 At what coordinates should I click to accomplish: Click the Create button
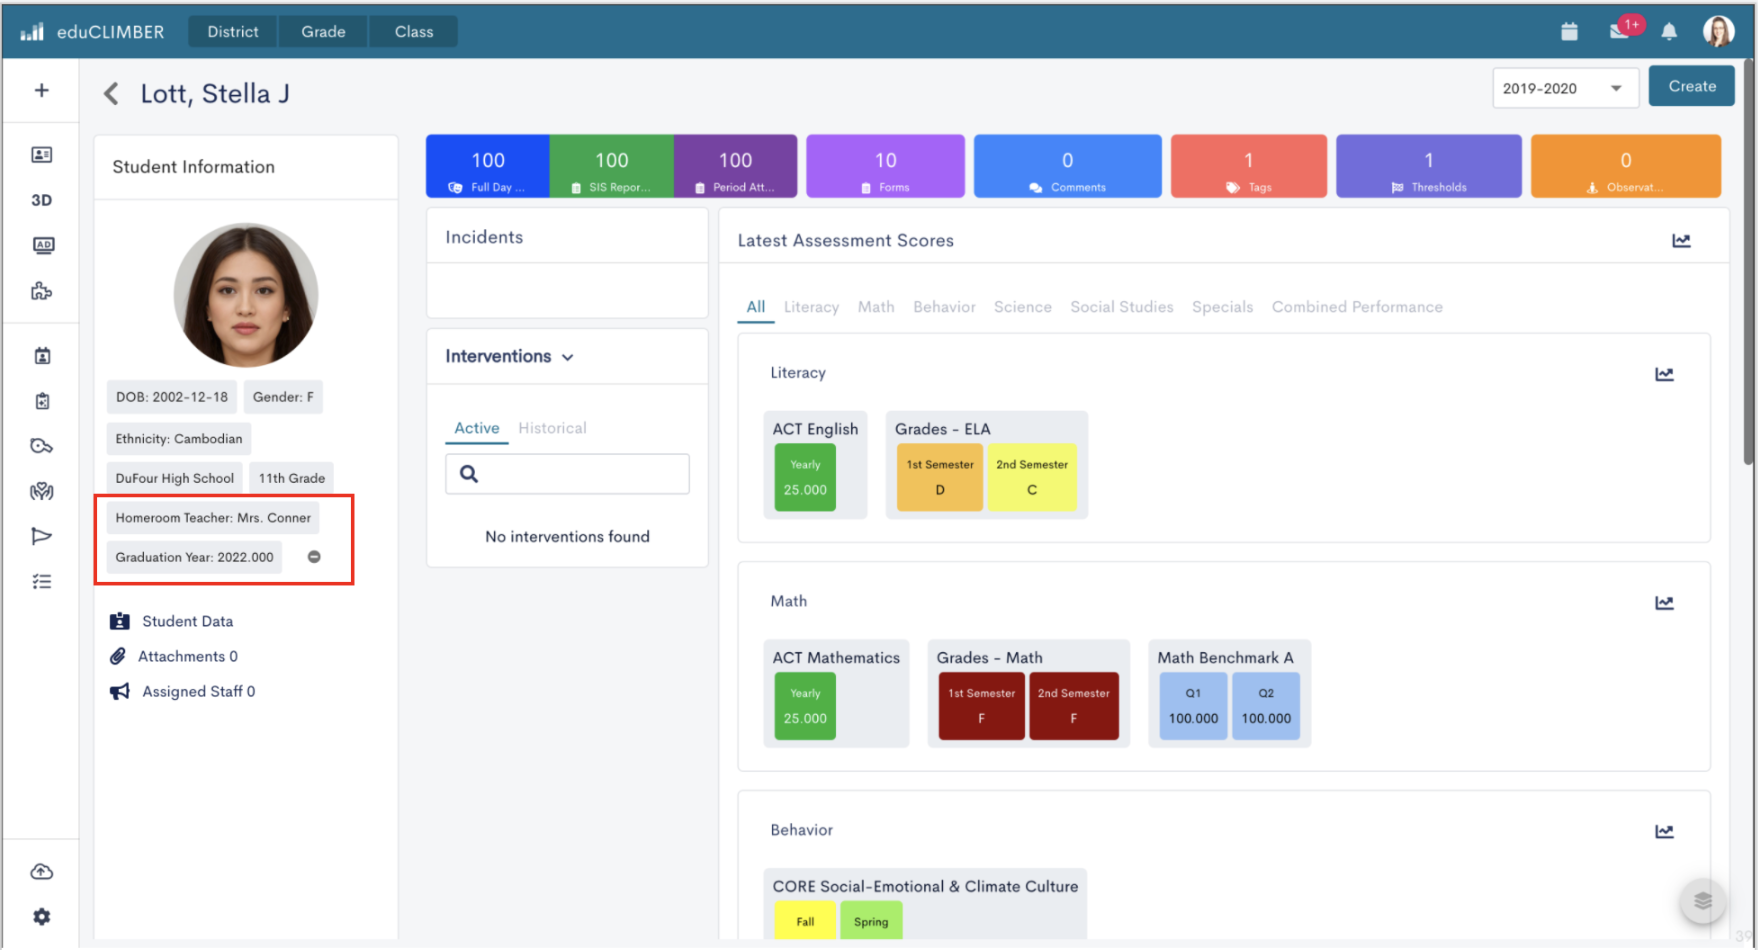click(x=1692, y=87)
